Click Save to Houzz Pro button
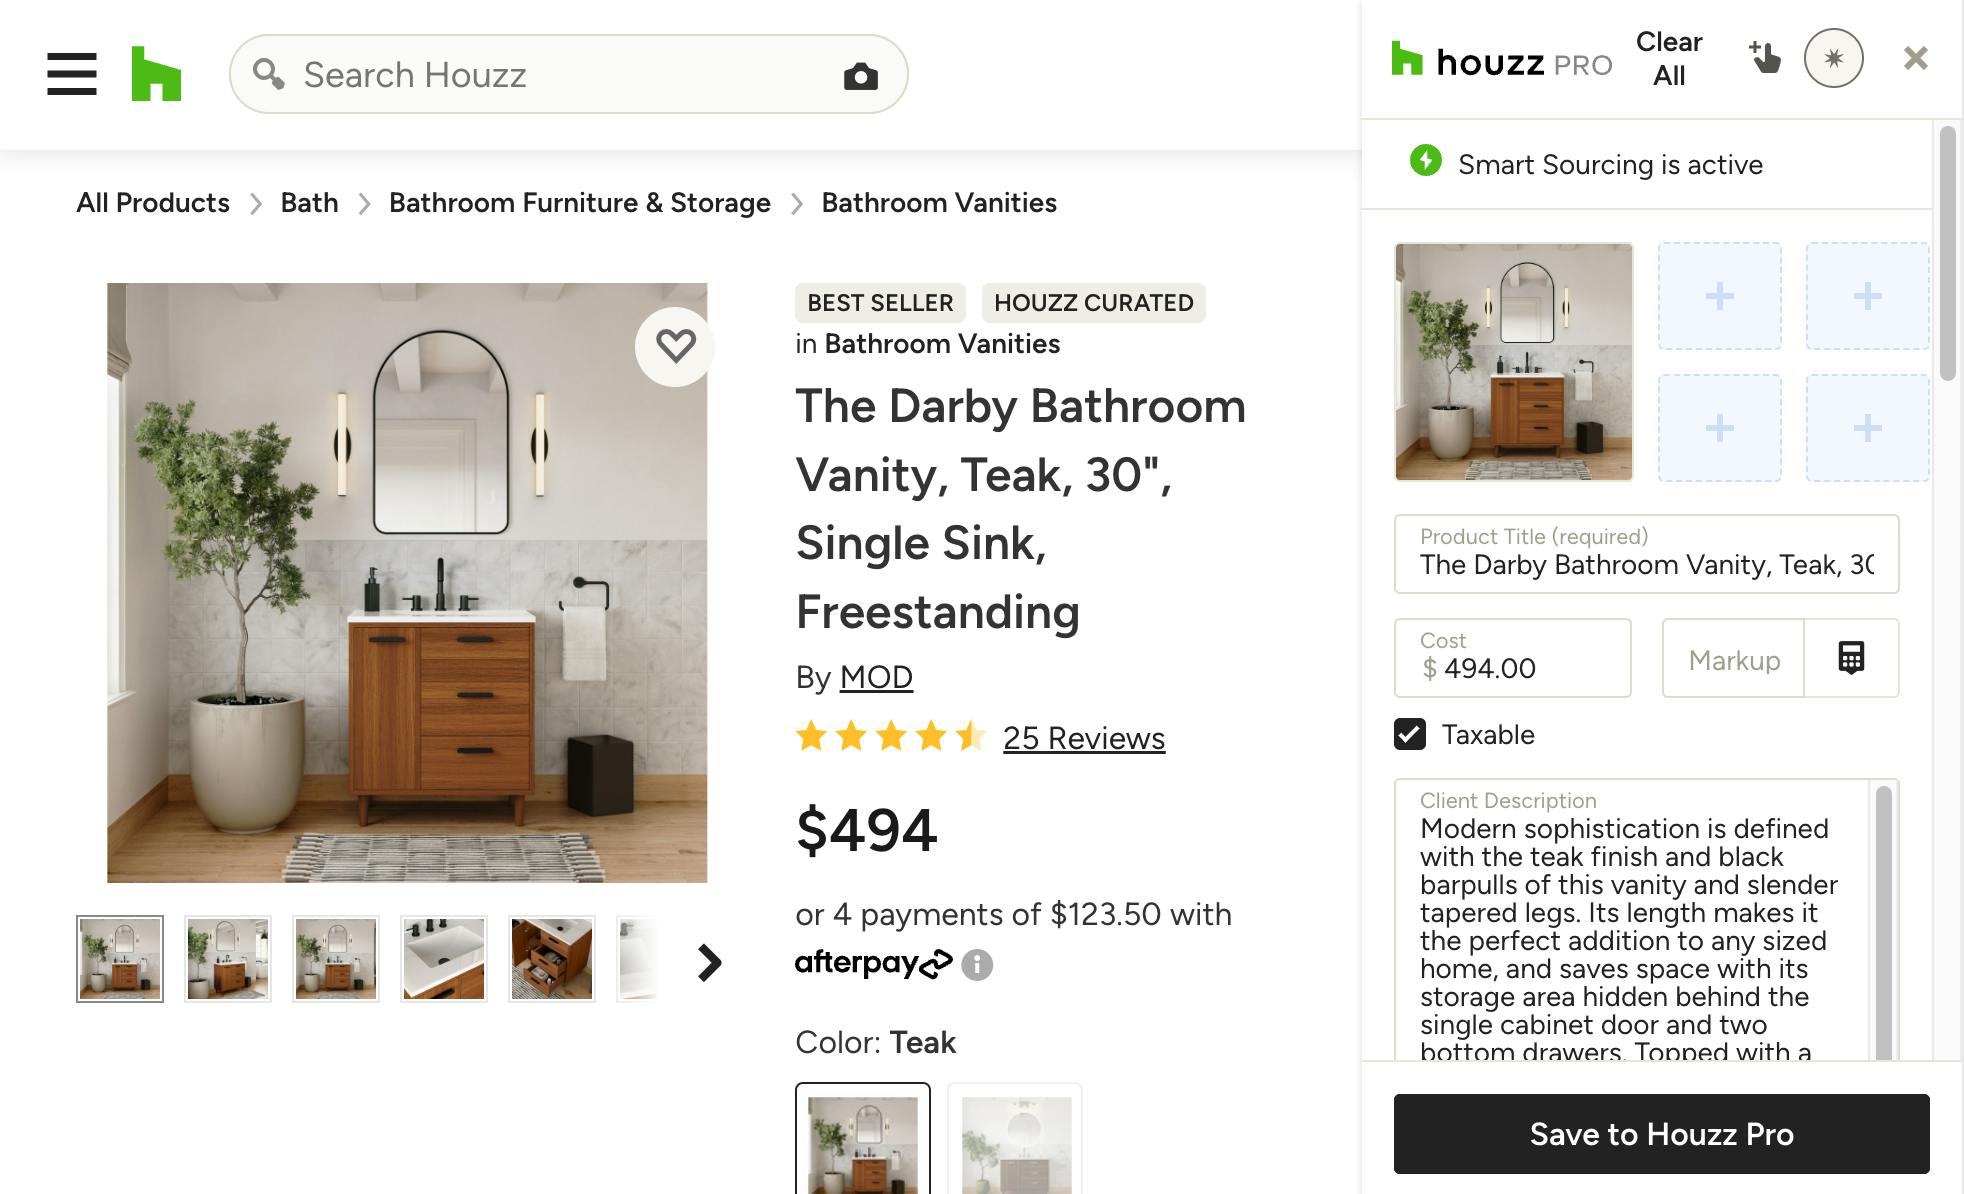 pos(1661,1134)
